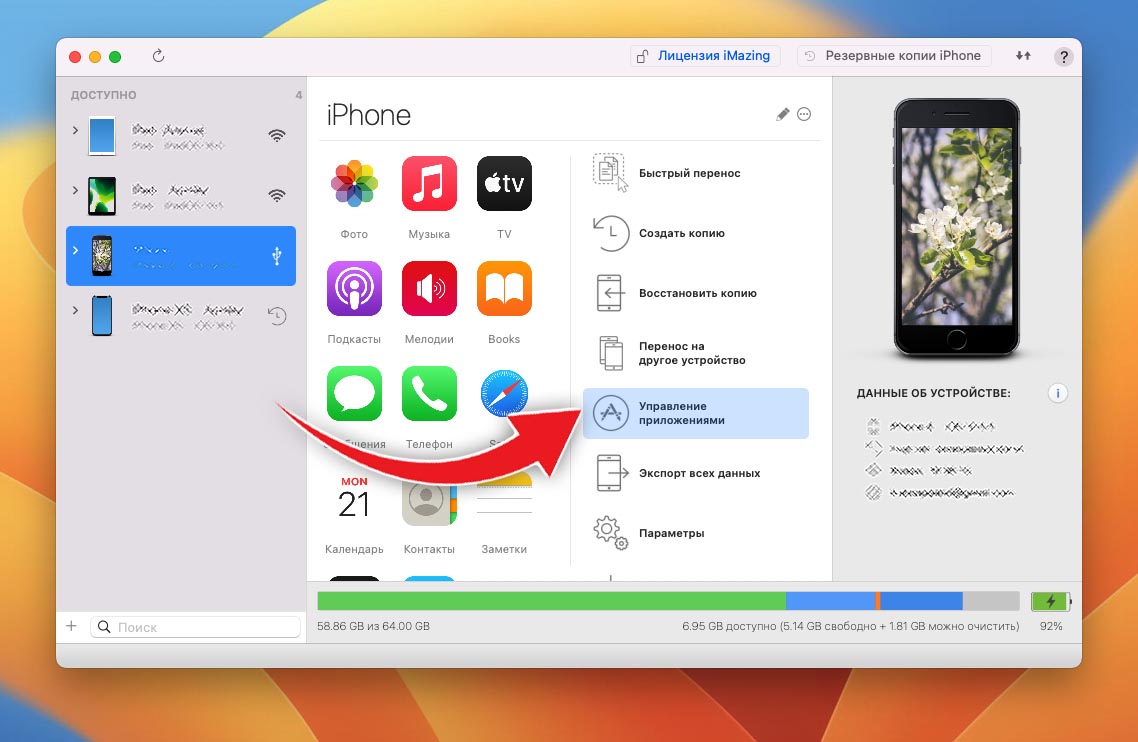The height and width of the screenshot is (742, 1138).
Task: Open the Phone (Телефон) icon
Action: (x=429, y=394)
